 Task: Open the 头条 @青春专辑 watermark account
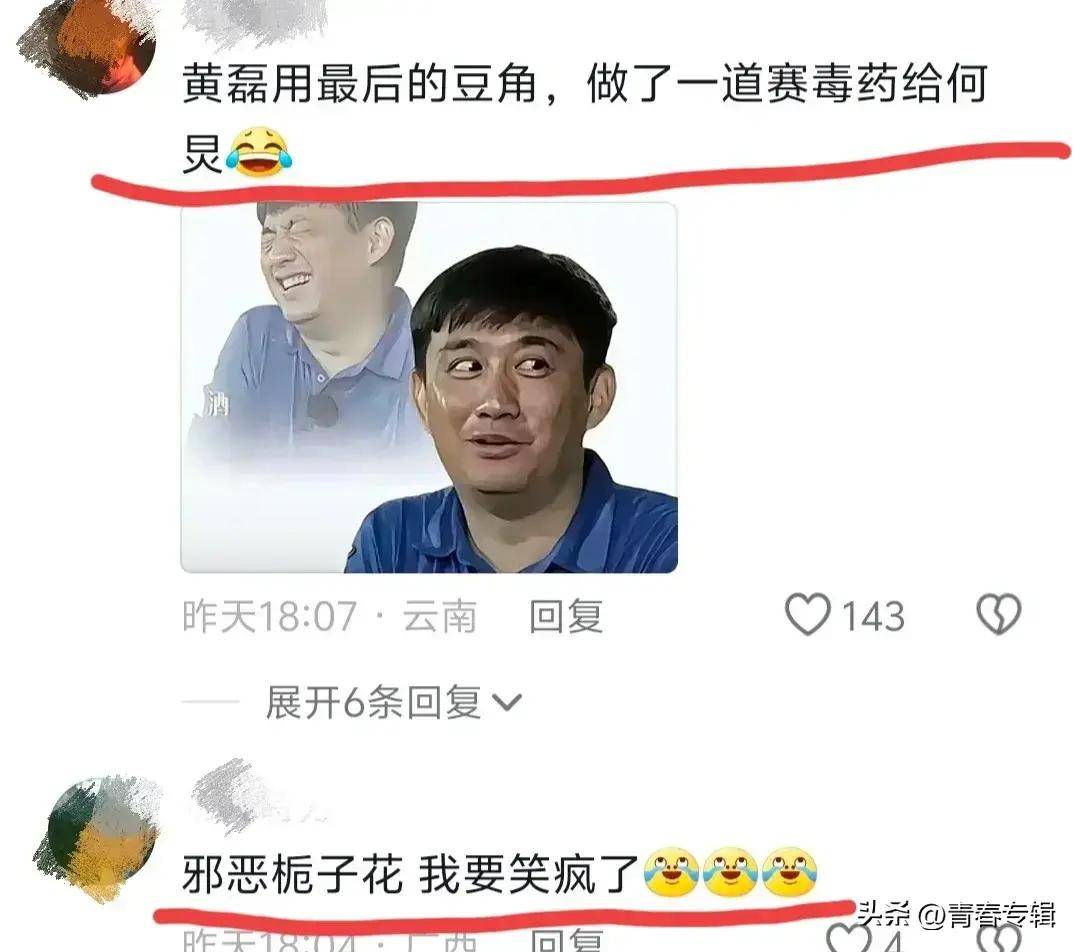coord(956,915)
